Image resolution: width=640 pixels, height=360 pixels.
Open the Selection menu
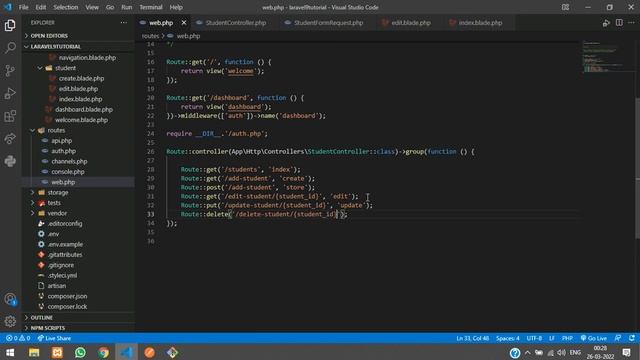tap(66, 7)
